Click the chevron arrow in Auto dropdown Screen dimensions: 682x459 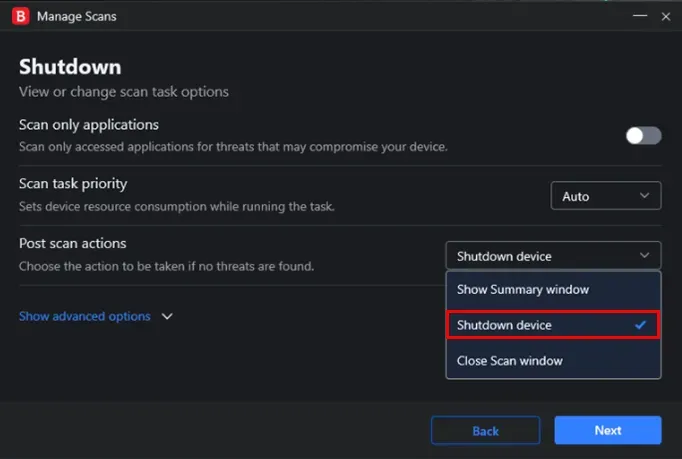[x=645, y=196]
